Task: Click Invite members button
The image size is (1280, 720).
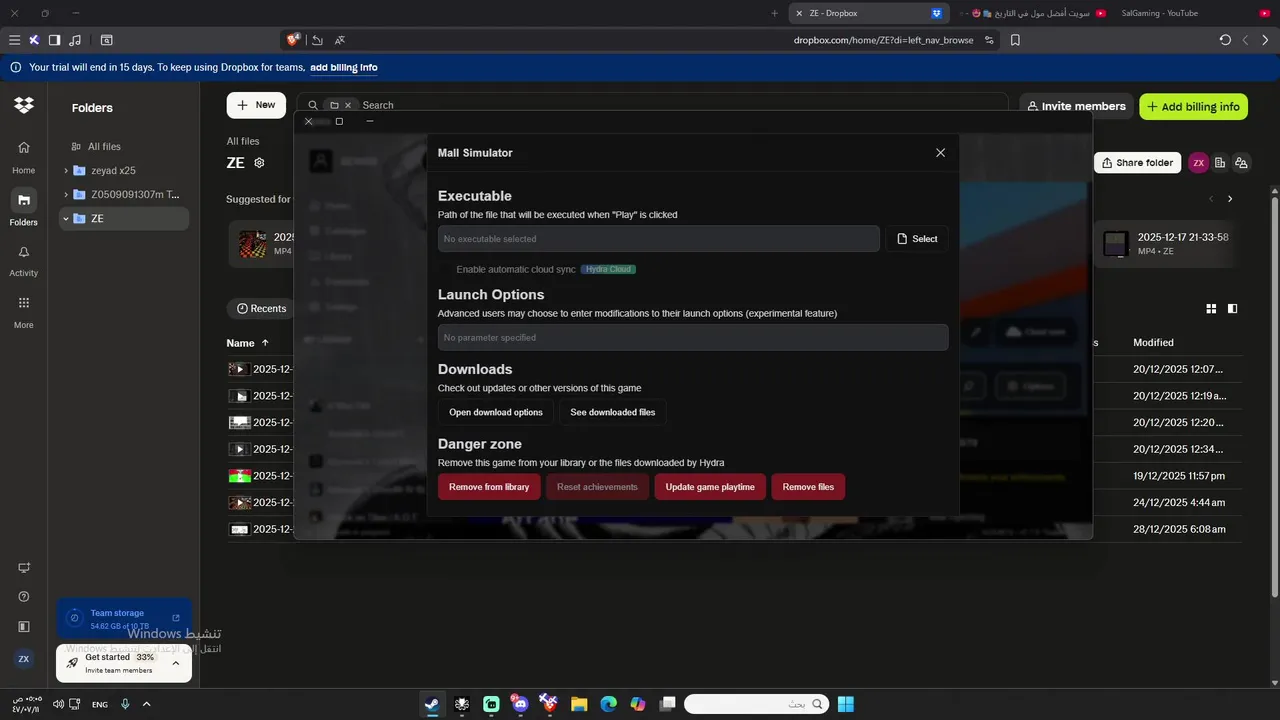Action: [1075, 106]
